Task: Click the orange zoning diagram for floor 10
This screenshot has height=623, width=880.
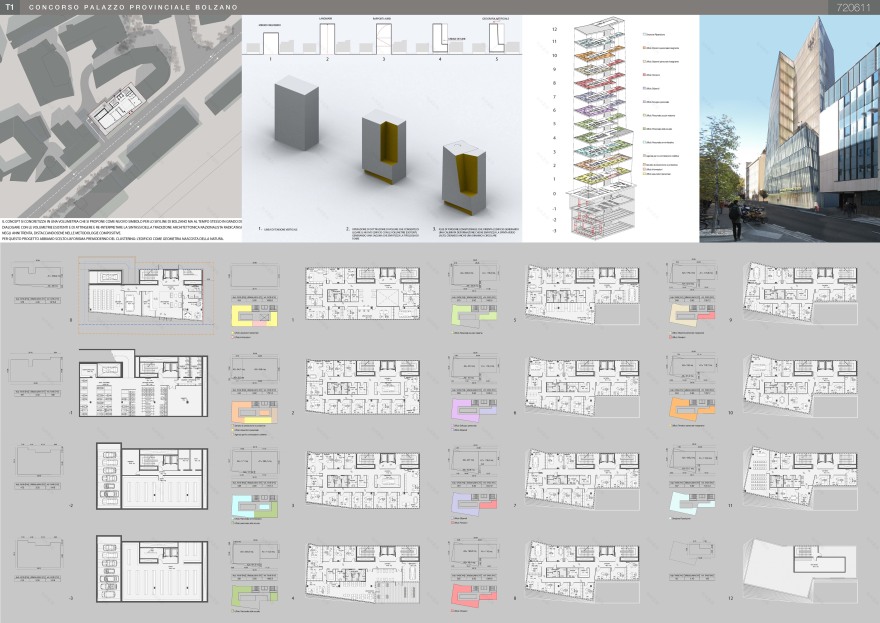Action: click(x=693, y=410)
